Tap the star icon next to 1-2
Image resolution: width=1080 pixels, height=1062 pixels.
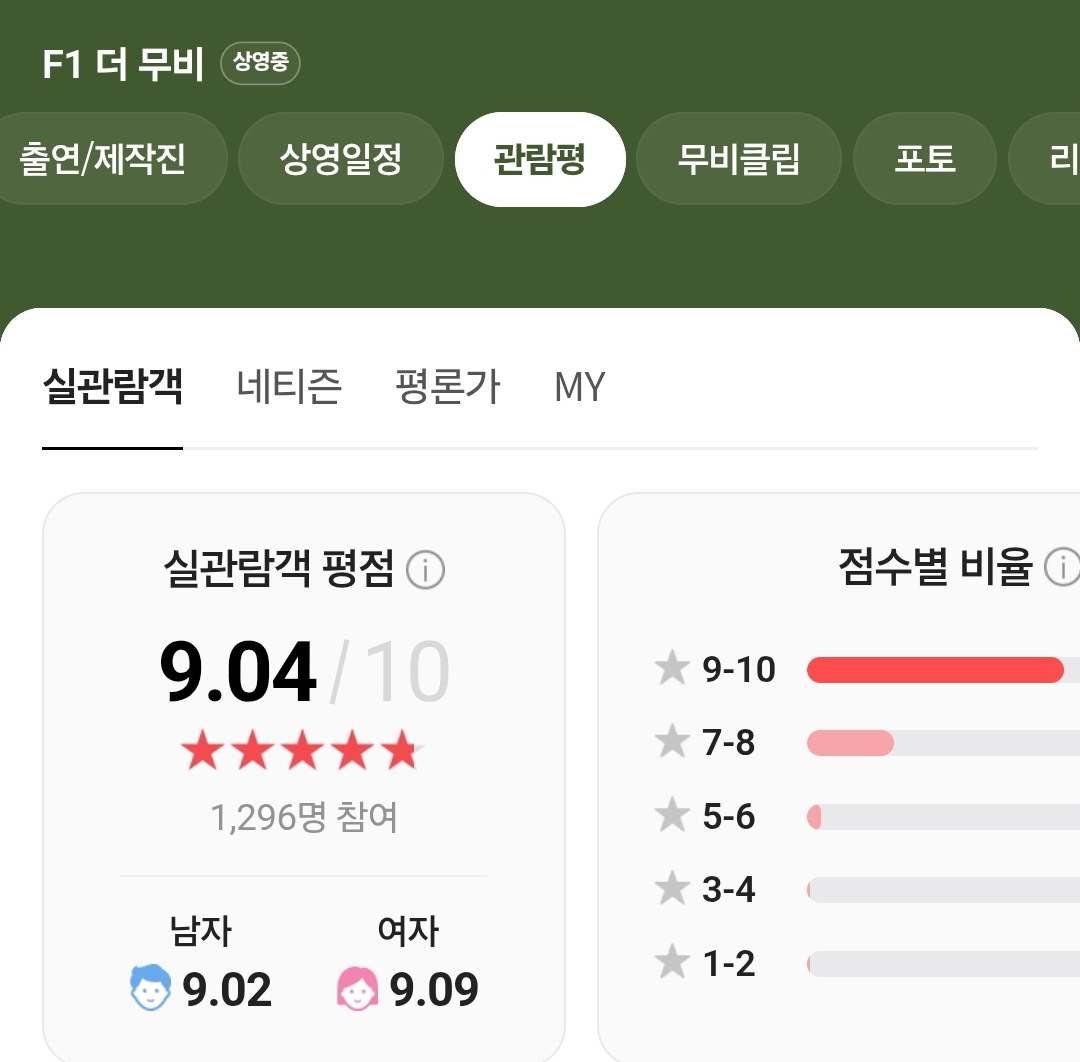pyautogui.click(x=672, y=961)
